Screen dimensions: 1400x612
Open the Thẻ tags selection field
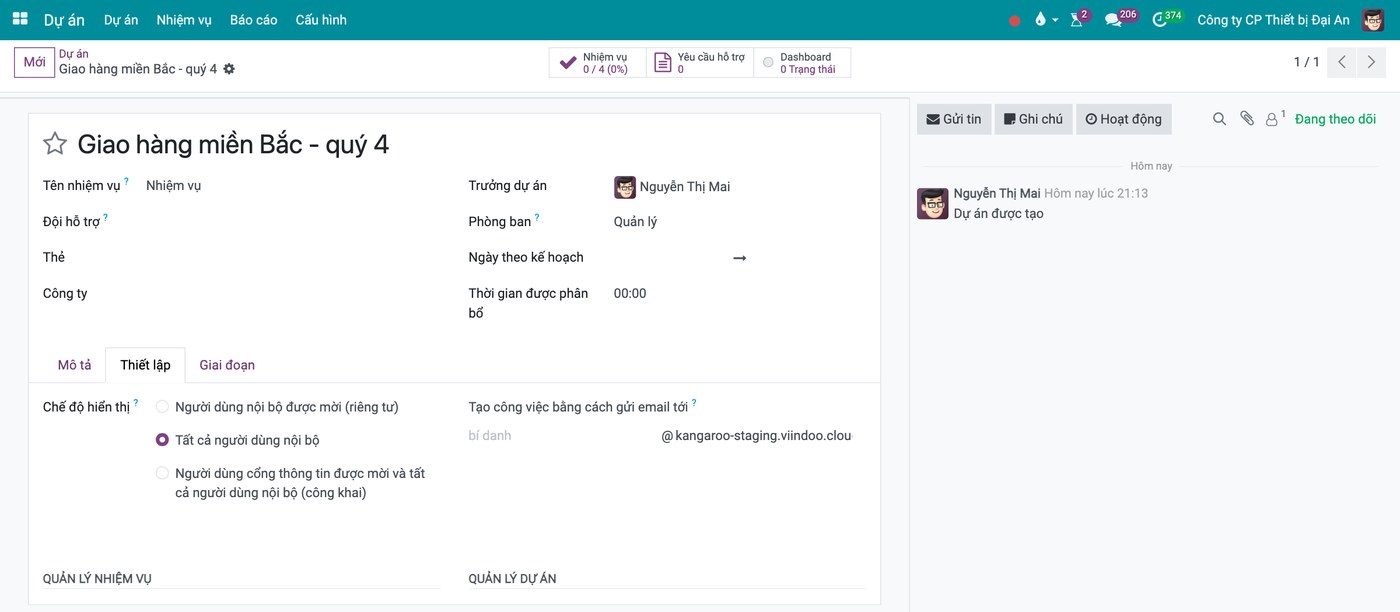[293, 258]
